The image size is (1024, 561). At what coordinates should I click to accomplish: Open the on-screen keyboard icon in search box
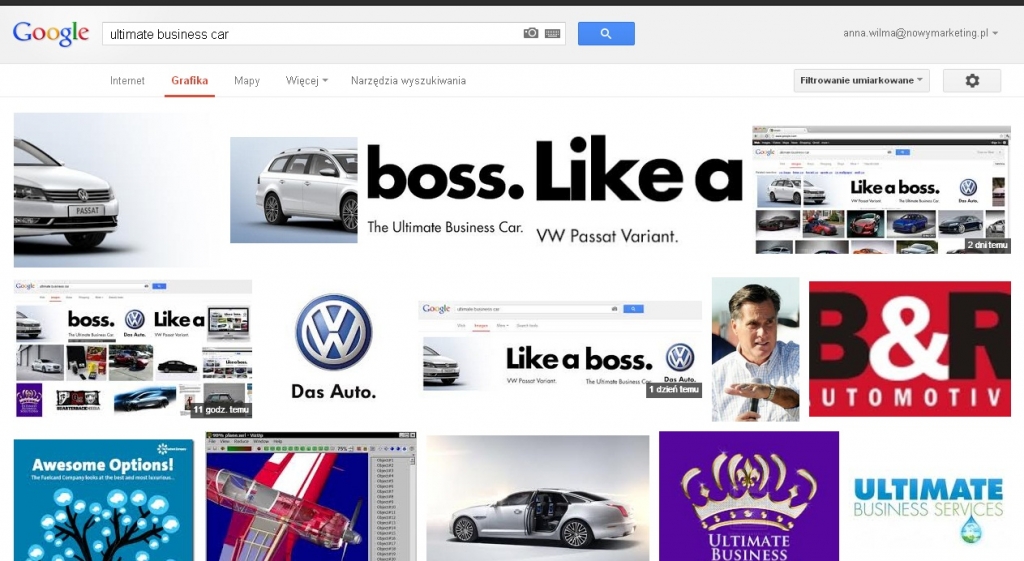tap(553, 34)
